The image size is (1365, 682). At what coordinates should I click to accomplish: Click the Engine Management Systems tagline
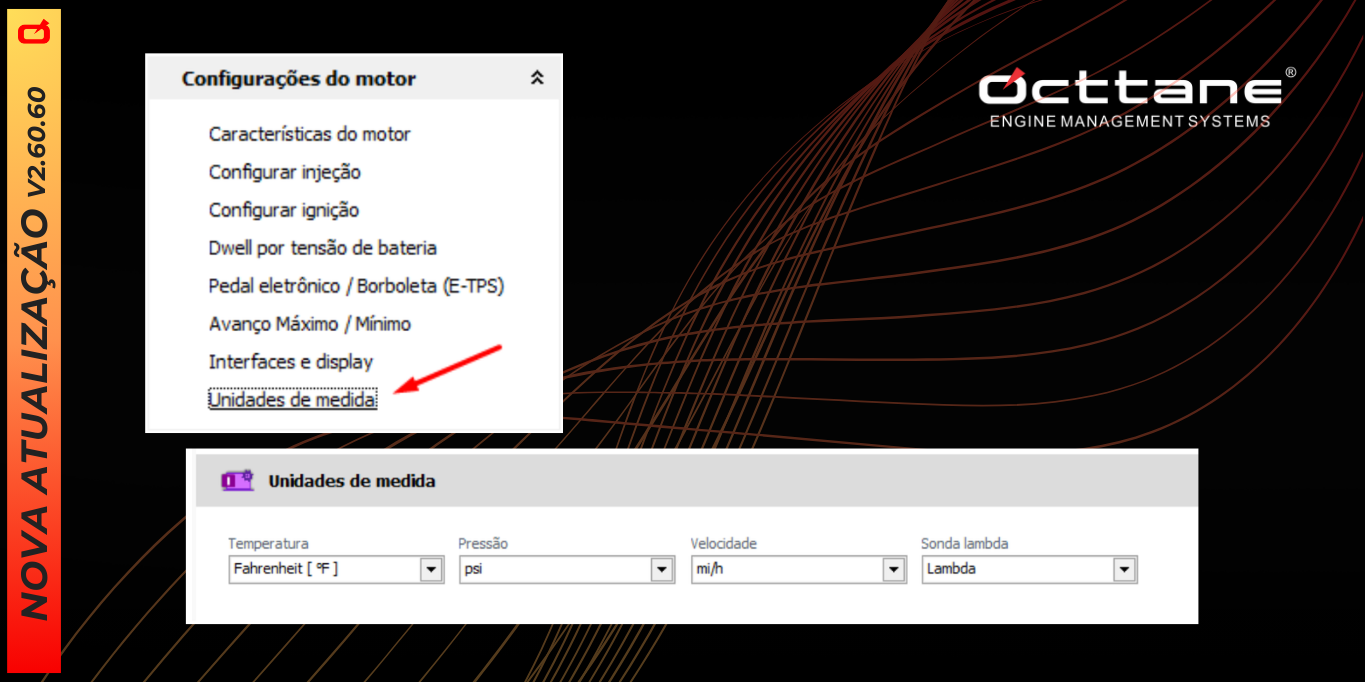pyautogui.click(x=1130, y=121)
